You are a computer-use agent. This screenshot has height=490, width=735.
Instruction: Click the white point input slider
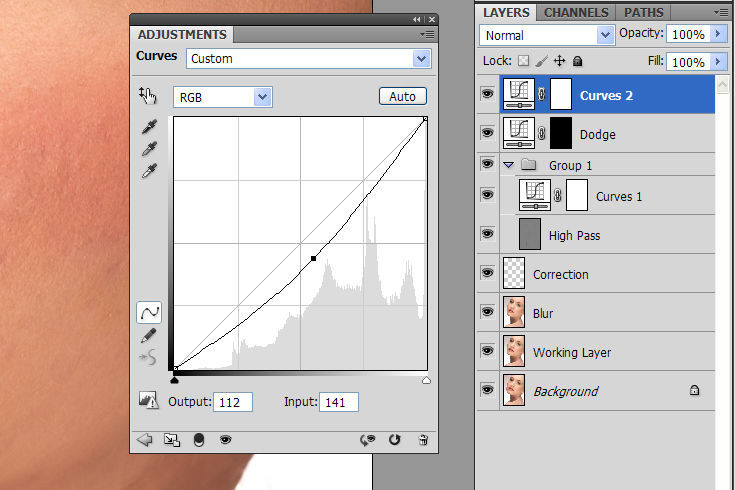pyautogui.click(x=426, y=380)
